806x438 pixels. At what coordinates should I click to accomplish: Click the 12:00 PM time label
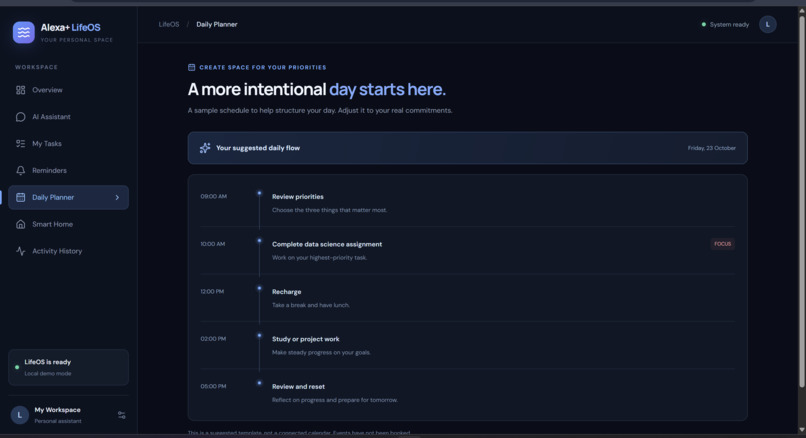(x=212, y=291)
